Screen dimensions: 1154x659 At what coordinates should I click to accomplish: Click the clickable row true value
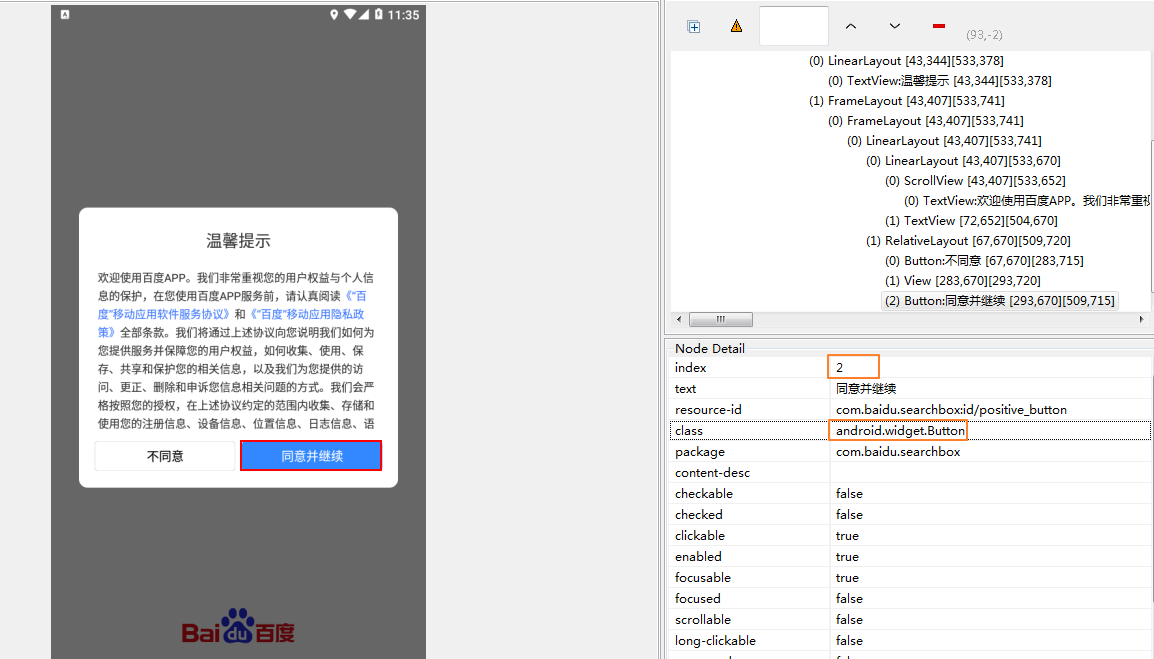pyautogui.click(x=847, y=536)
